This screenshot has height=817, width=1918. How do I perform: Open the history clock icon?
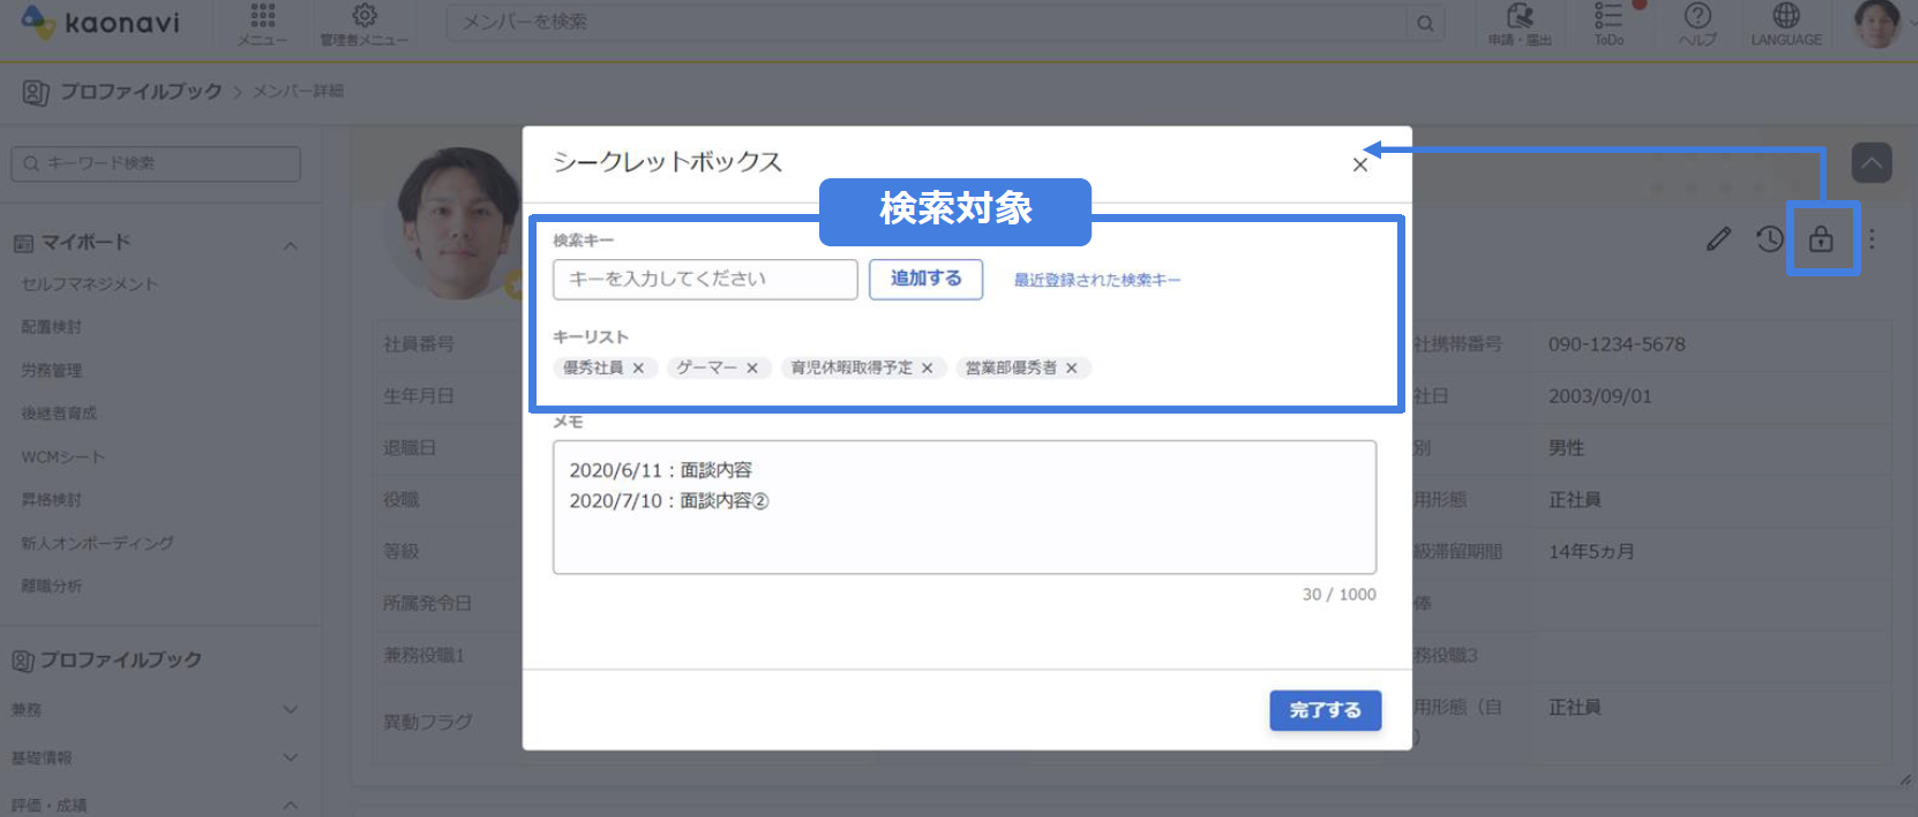click(x=1769, y=239)
